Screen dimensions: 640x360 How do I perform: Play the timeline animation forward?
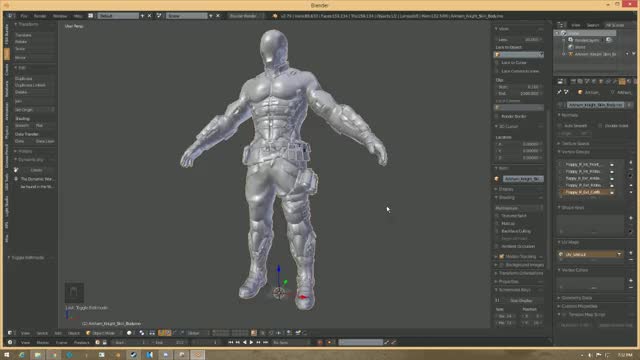coord(251,342)
